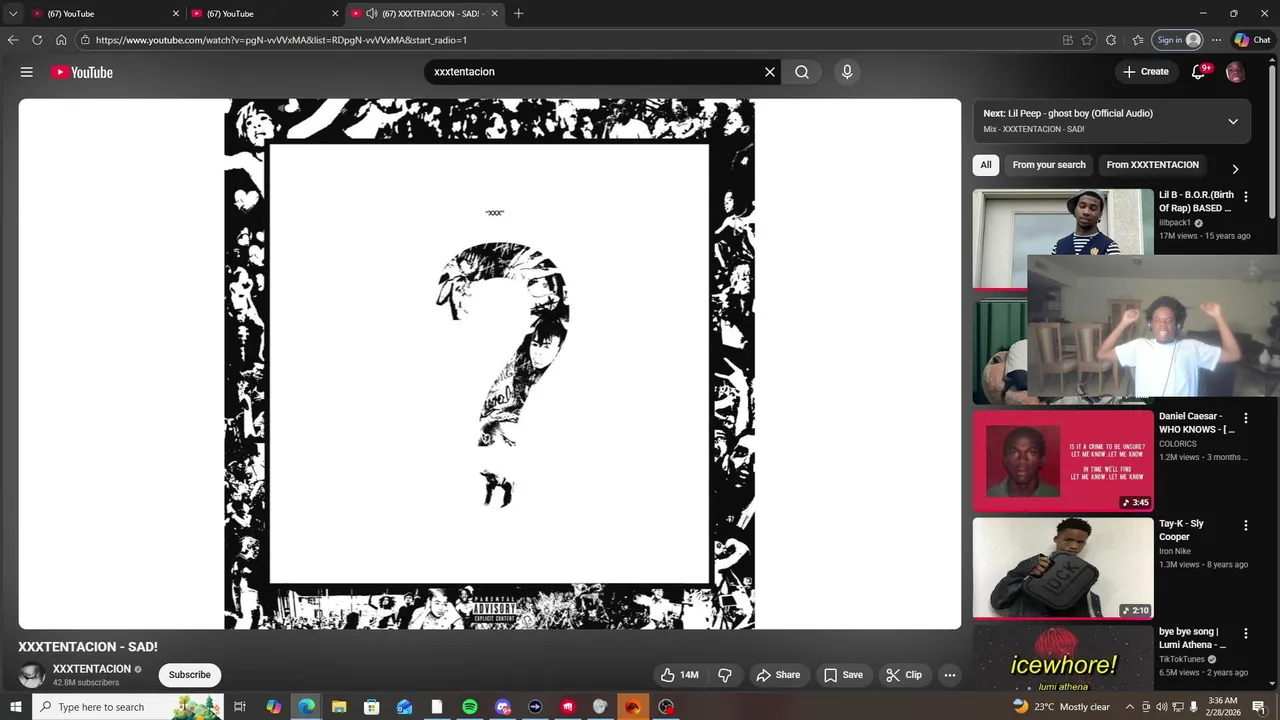Go back in the browser

tap(13, 40)
